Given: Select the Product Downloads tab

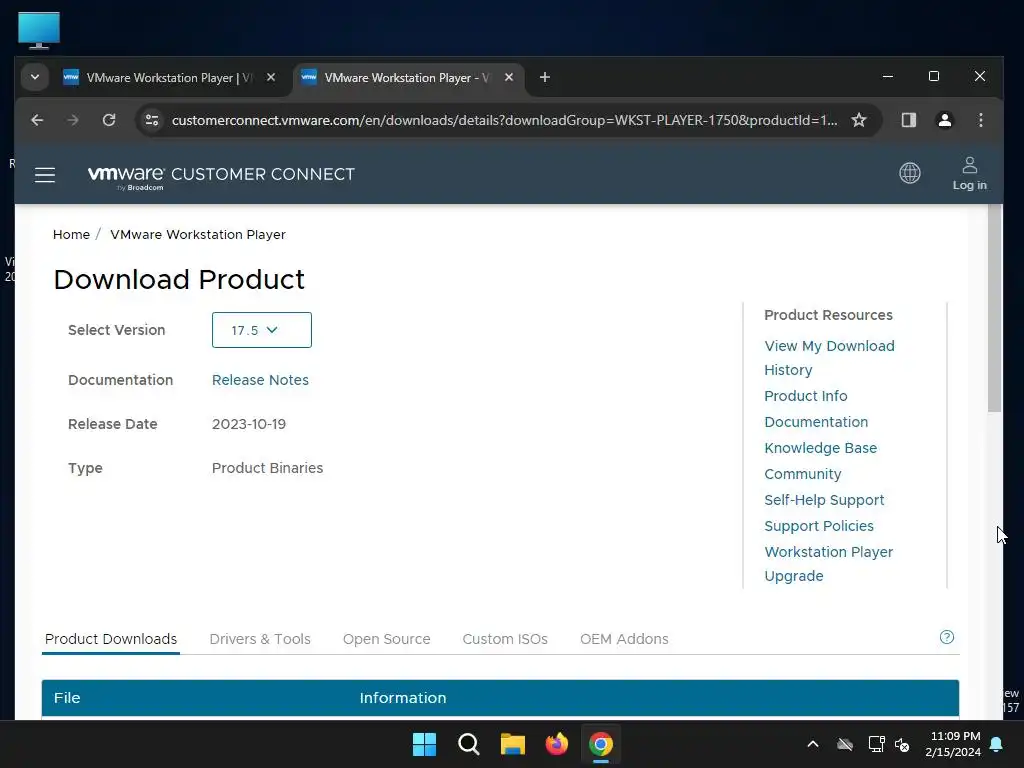Looking at the screenshot, I should click(x=111, y=639).
